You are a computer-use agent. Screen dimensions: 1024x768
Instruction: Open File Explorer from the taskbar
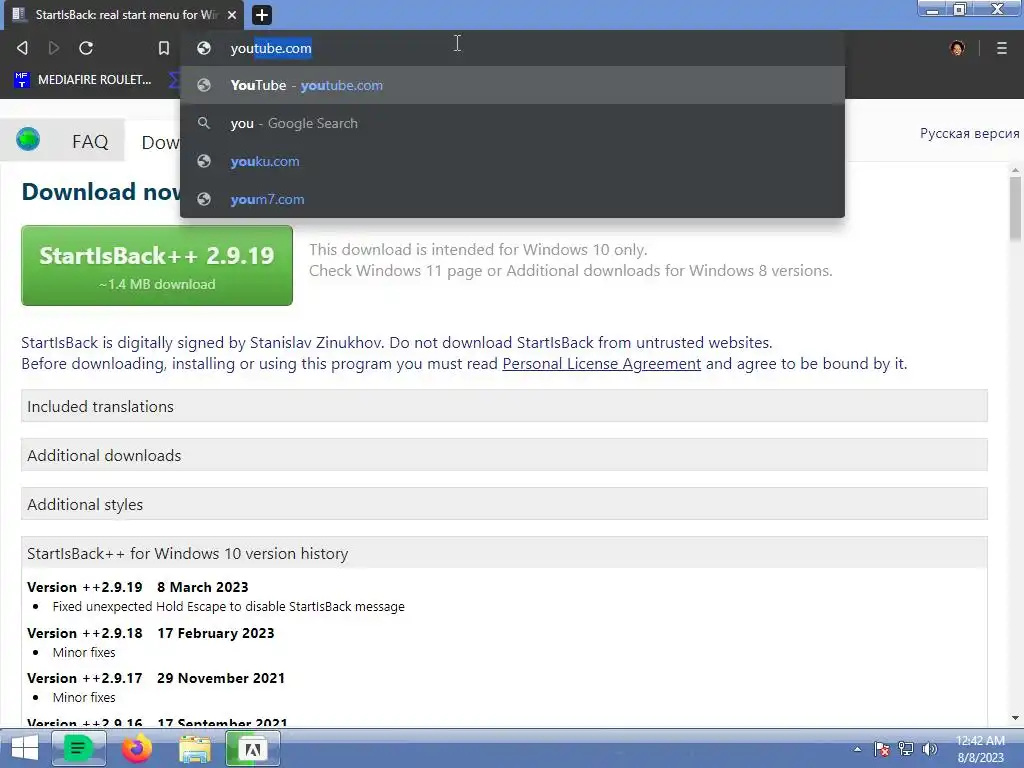(195, 748)
